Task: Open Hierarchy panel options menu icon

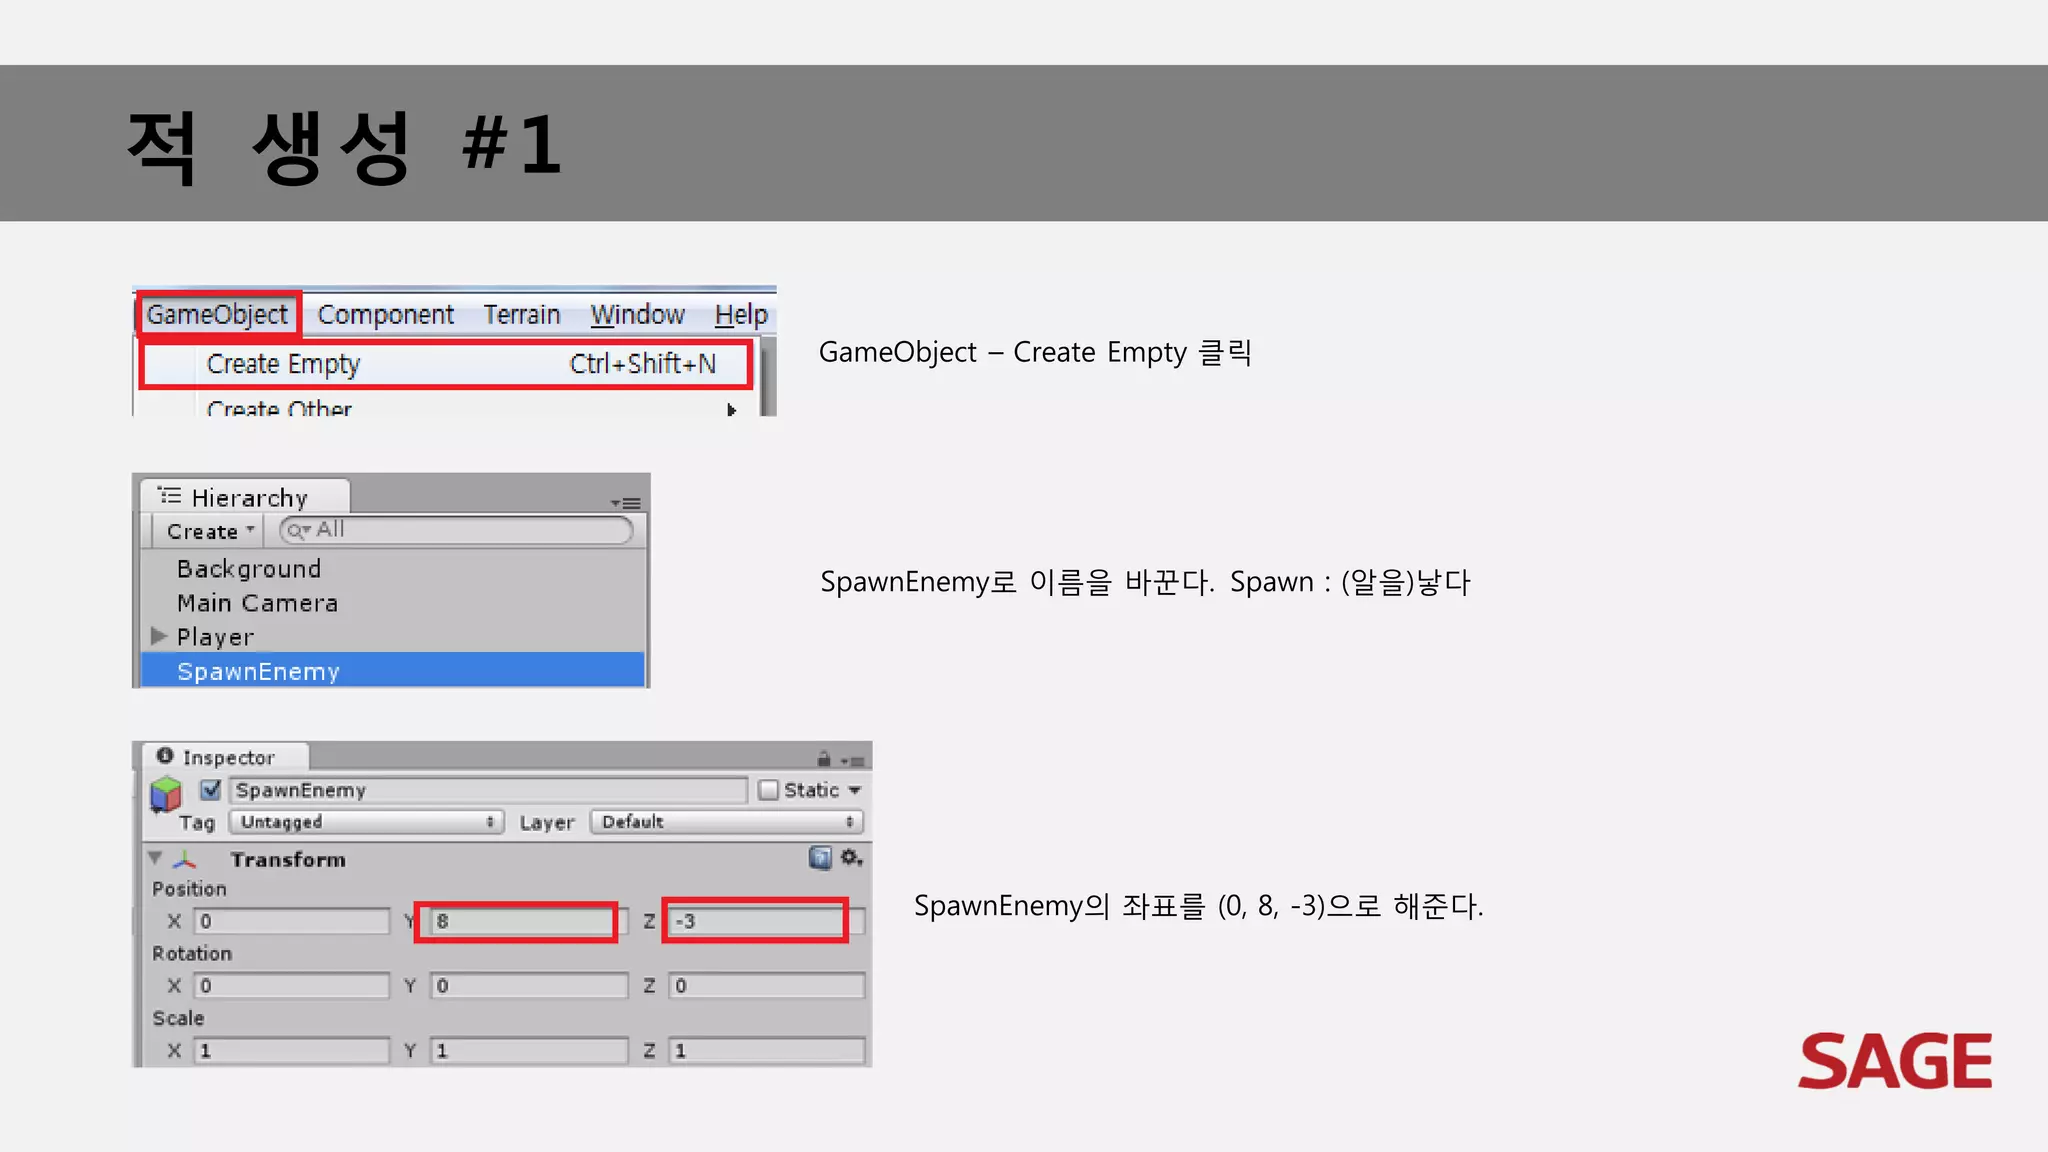Action: (626, 503)
